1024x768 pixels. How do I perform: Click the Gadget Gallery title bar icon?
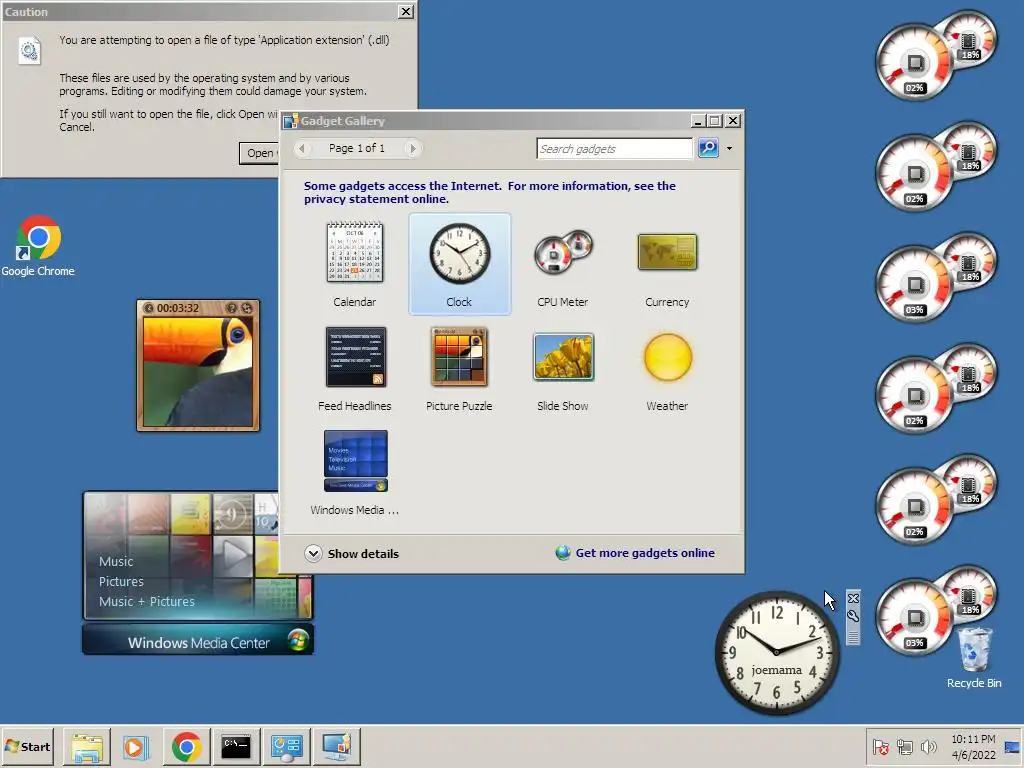tap(291, 121)
